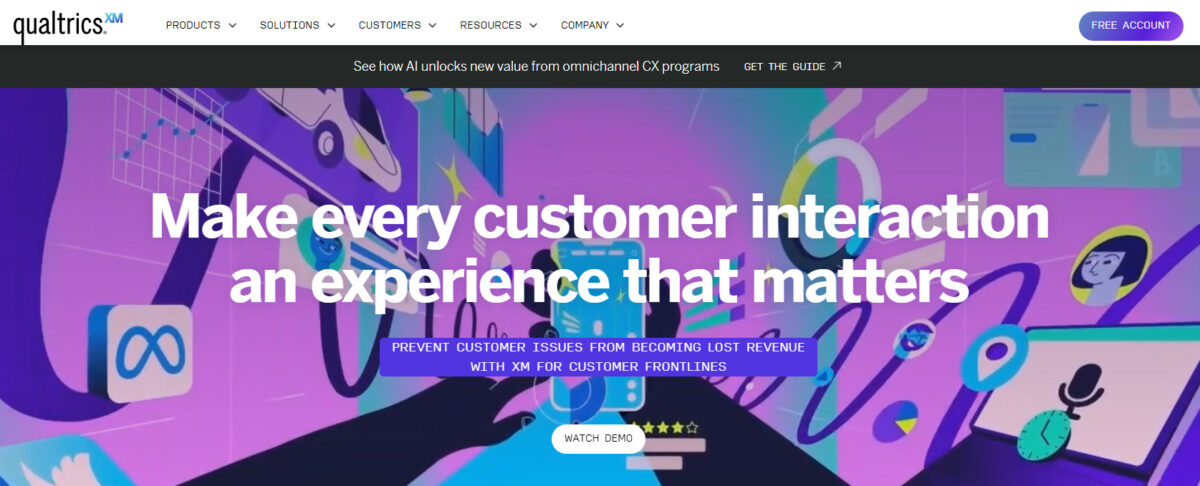Click the Meta infinity logo icon

pyautogui.click(x=142, y=353)
